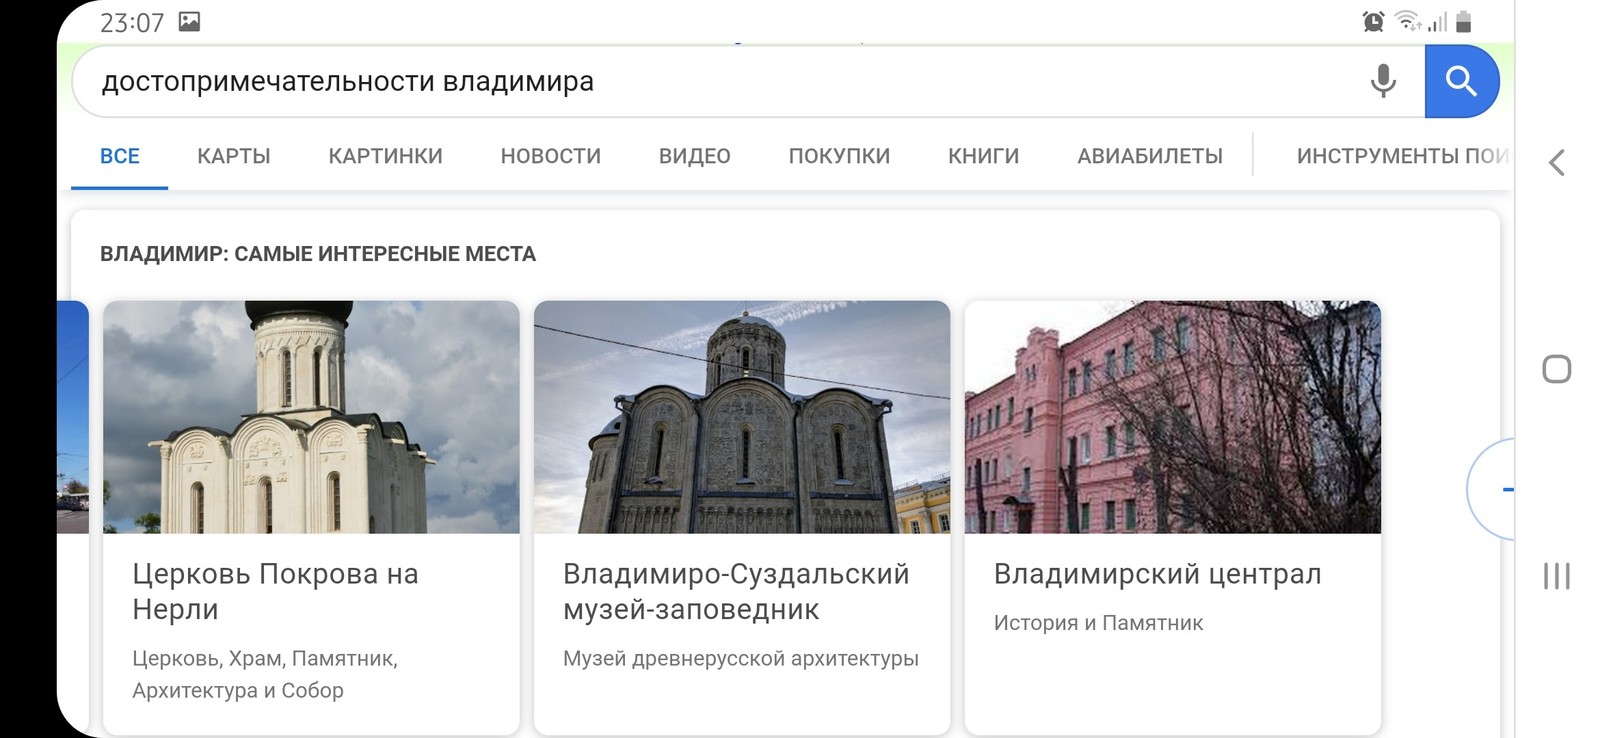Switch to the КНИГИ tab

click(x=984, y=156)
